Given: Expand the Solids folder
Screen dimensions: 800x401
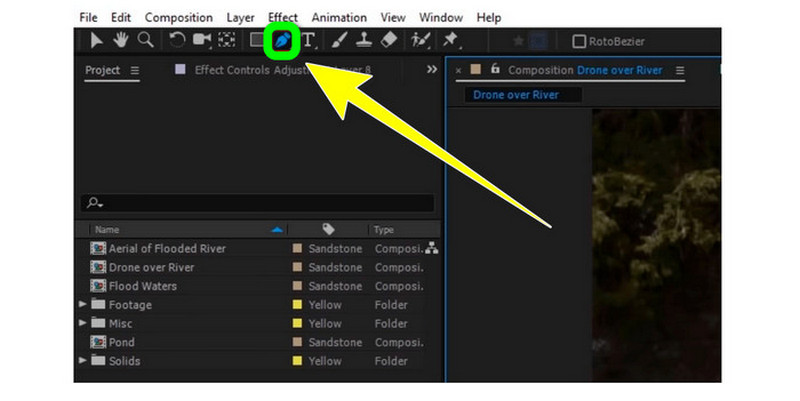Looking at the screenshot, I should (83, 360).
